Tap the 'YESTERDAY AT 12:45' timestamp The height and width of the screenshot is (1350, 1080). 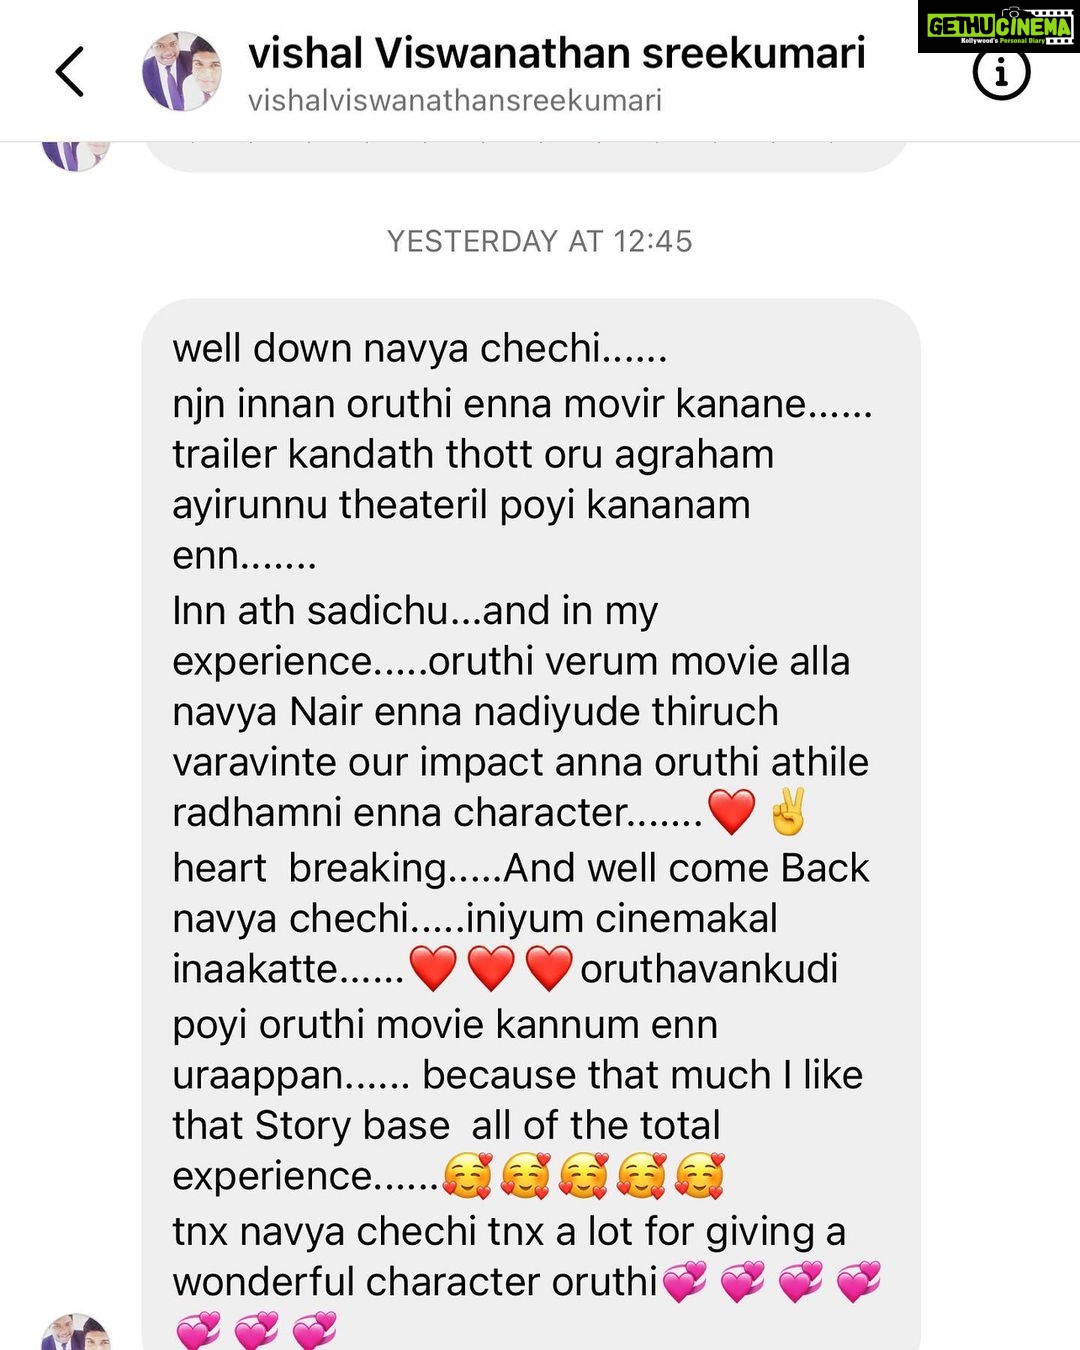[540, 241]
